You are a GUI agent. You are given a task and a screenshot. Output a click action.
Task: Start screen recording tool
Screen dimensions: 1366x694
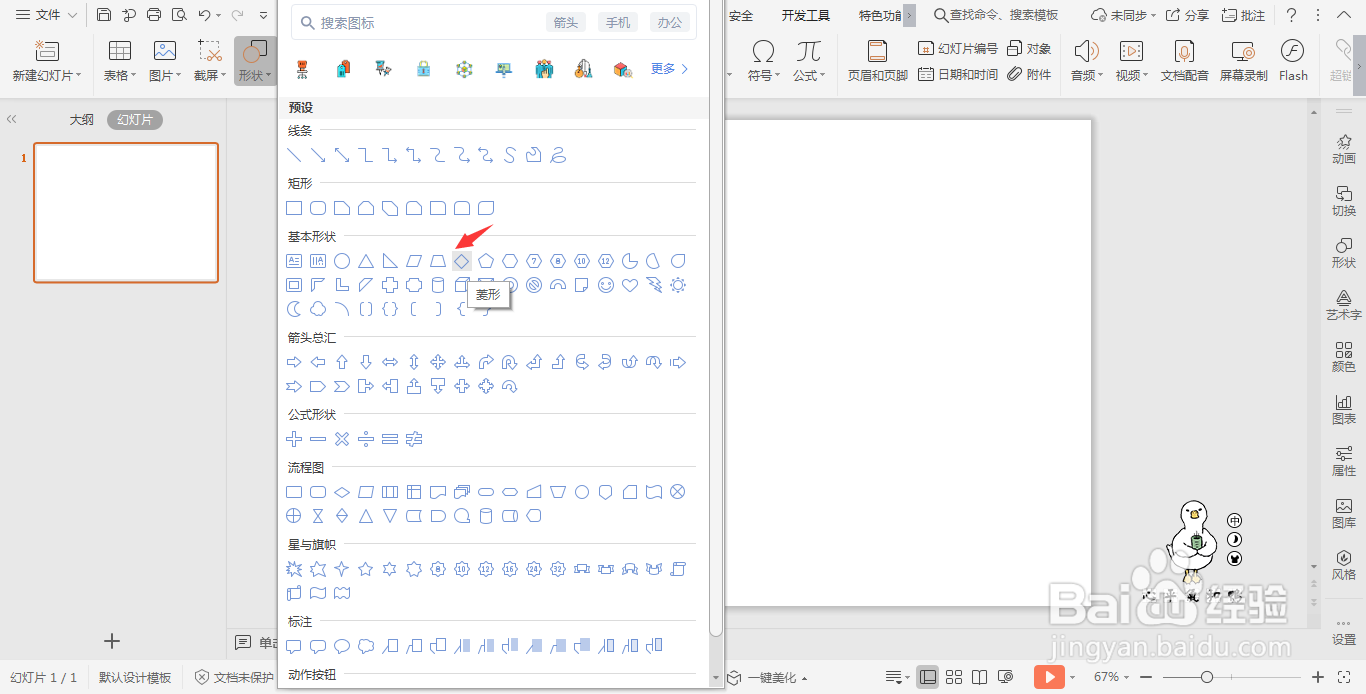(x=1243, y=61)
